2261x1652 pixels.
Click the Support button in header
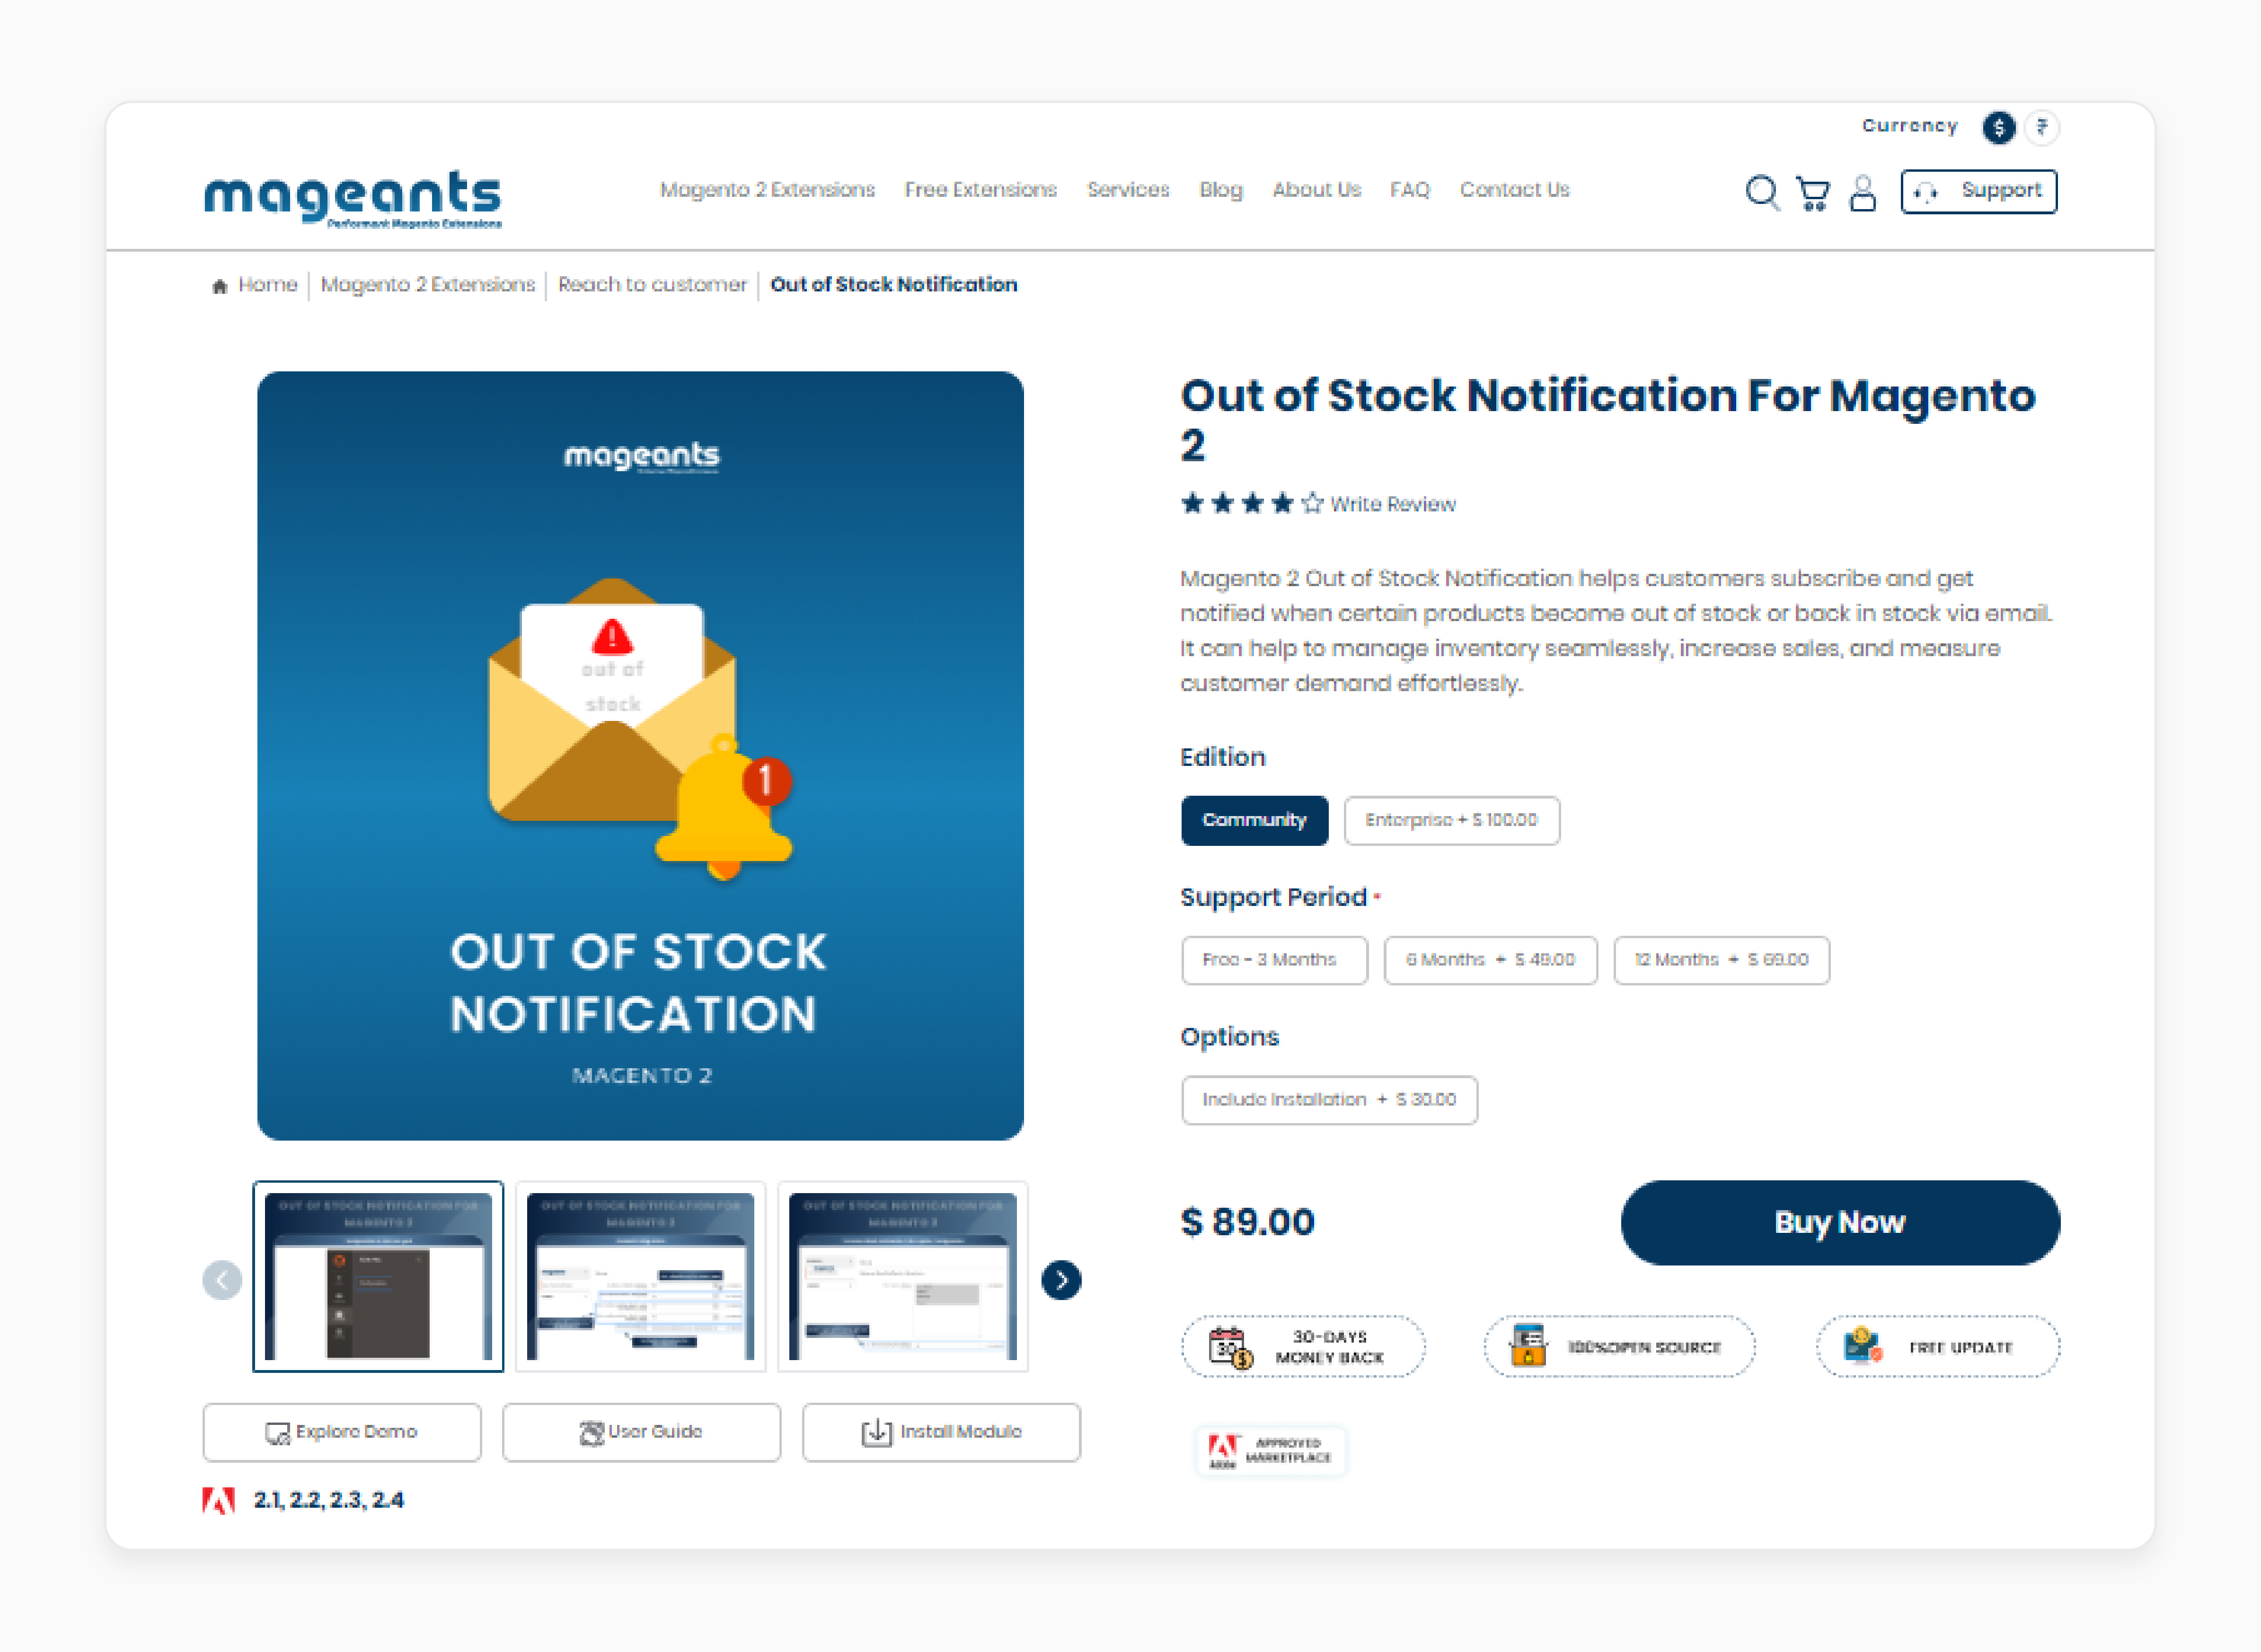[1978, 191]
